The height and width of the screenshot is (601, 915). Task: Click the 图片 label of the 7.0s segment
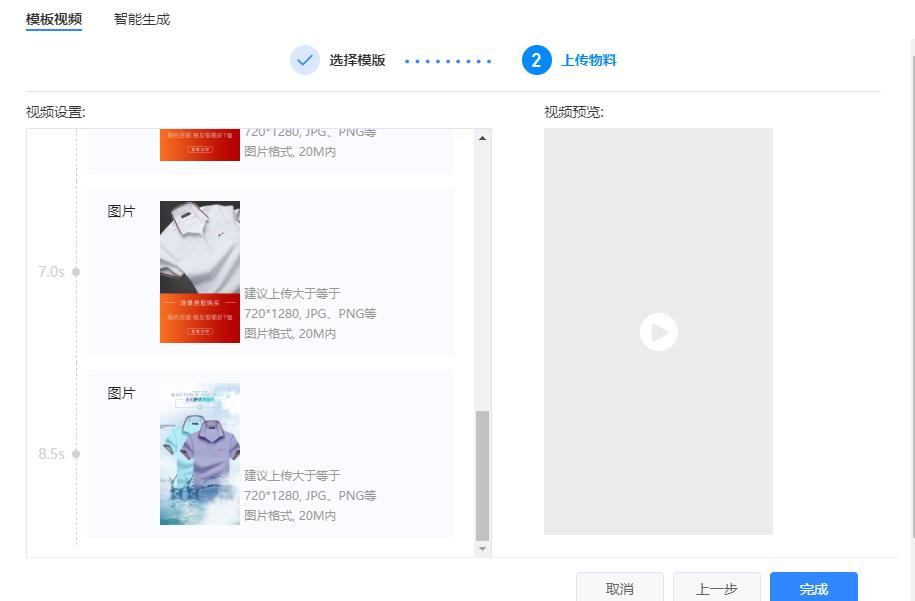(121, 211)
